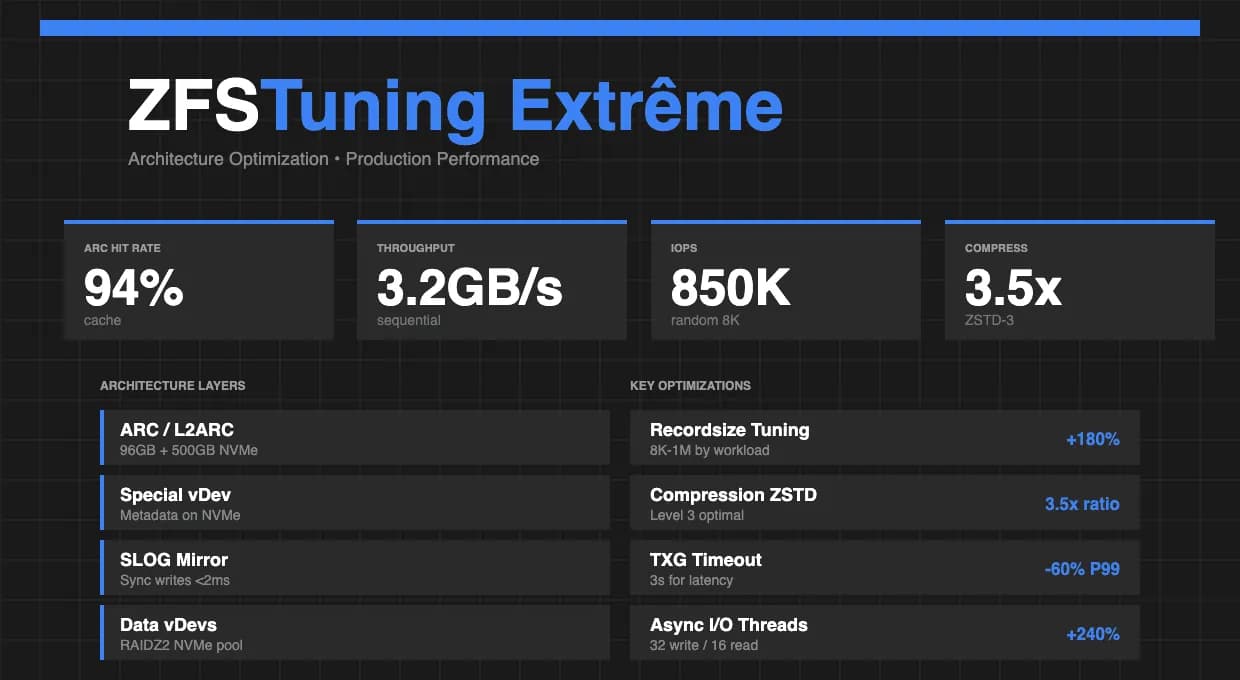This screenshot has height=680, width=1240.
Task: Toggle the TXG Timeout optimization
Action: (885, 567)
